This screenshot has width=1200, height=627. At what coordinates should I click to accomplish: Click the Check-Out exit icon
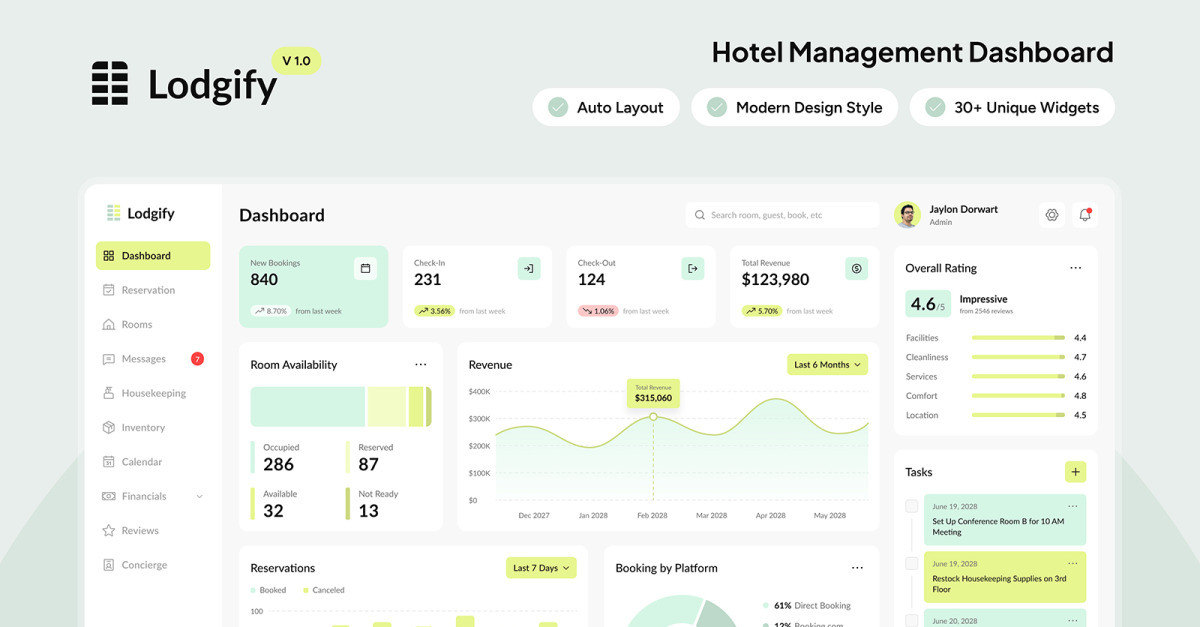click(x=692, y=268)
